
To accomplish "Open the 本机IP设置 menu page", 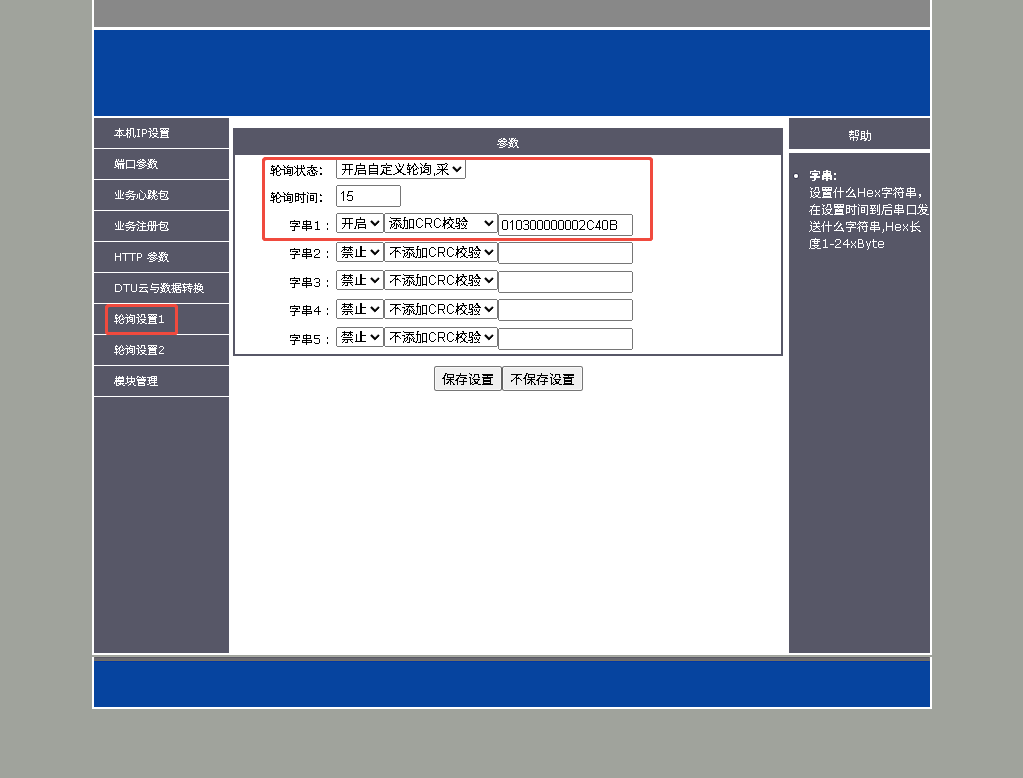I will tap(142, 133).
